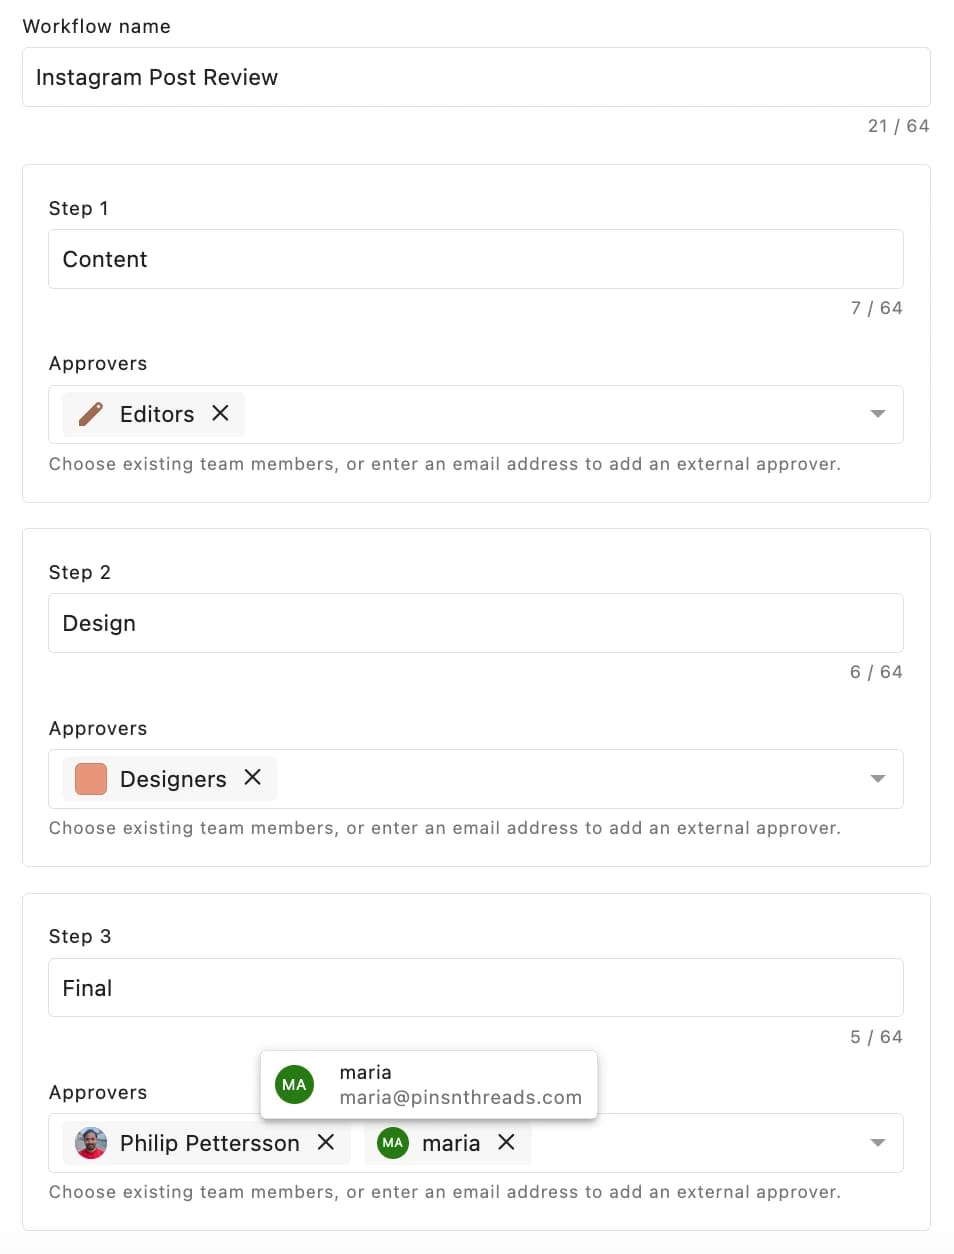Expand the Step 3 approvers dropdown
This screenshot has height=1254, width=954.
pyautogui.click(x=879, y=1142)
